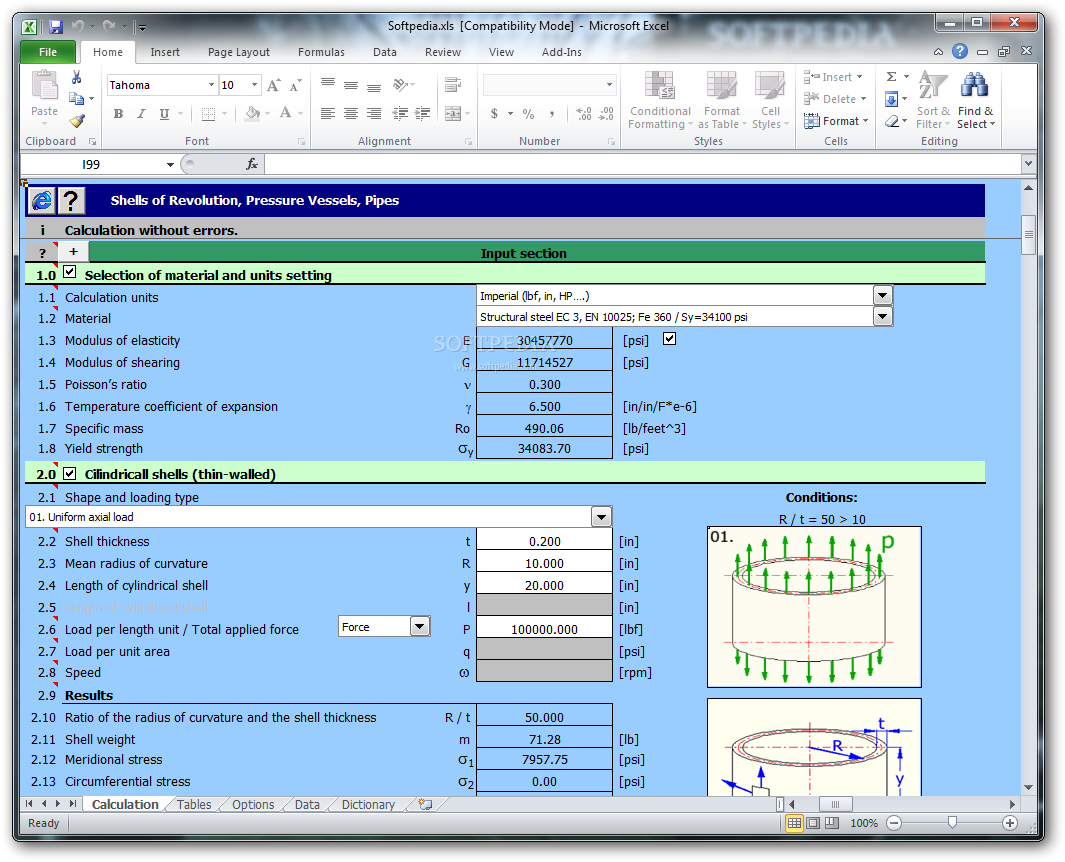Click the Internet Explorer icon in sheet header

click(x=41, y=200)
